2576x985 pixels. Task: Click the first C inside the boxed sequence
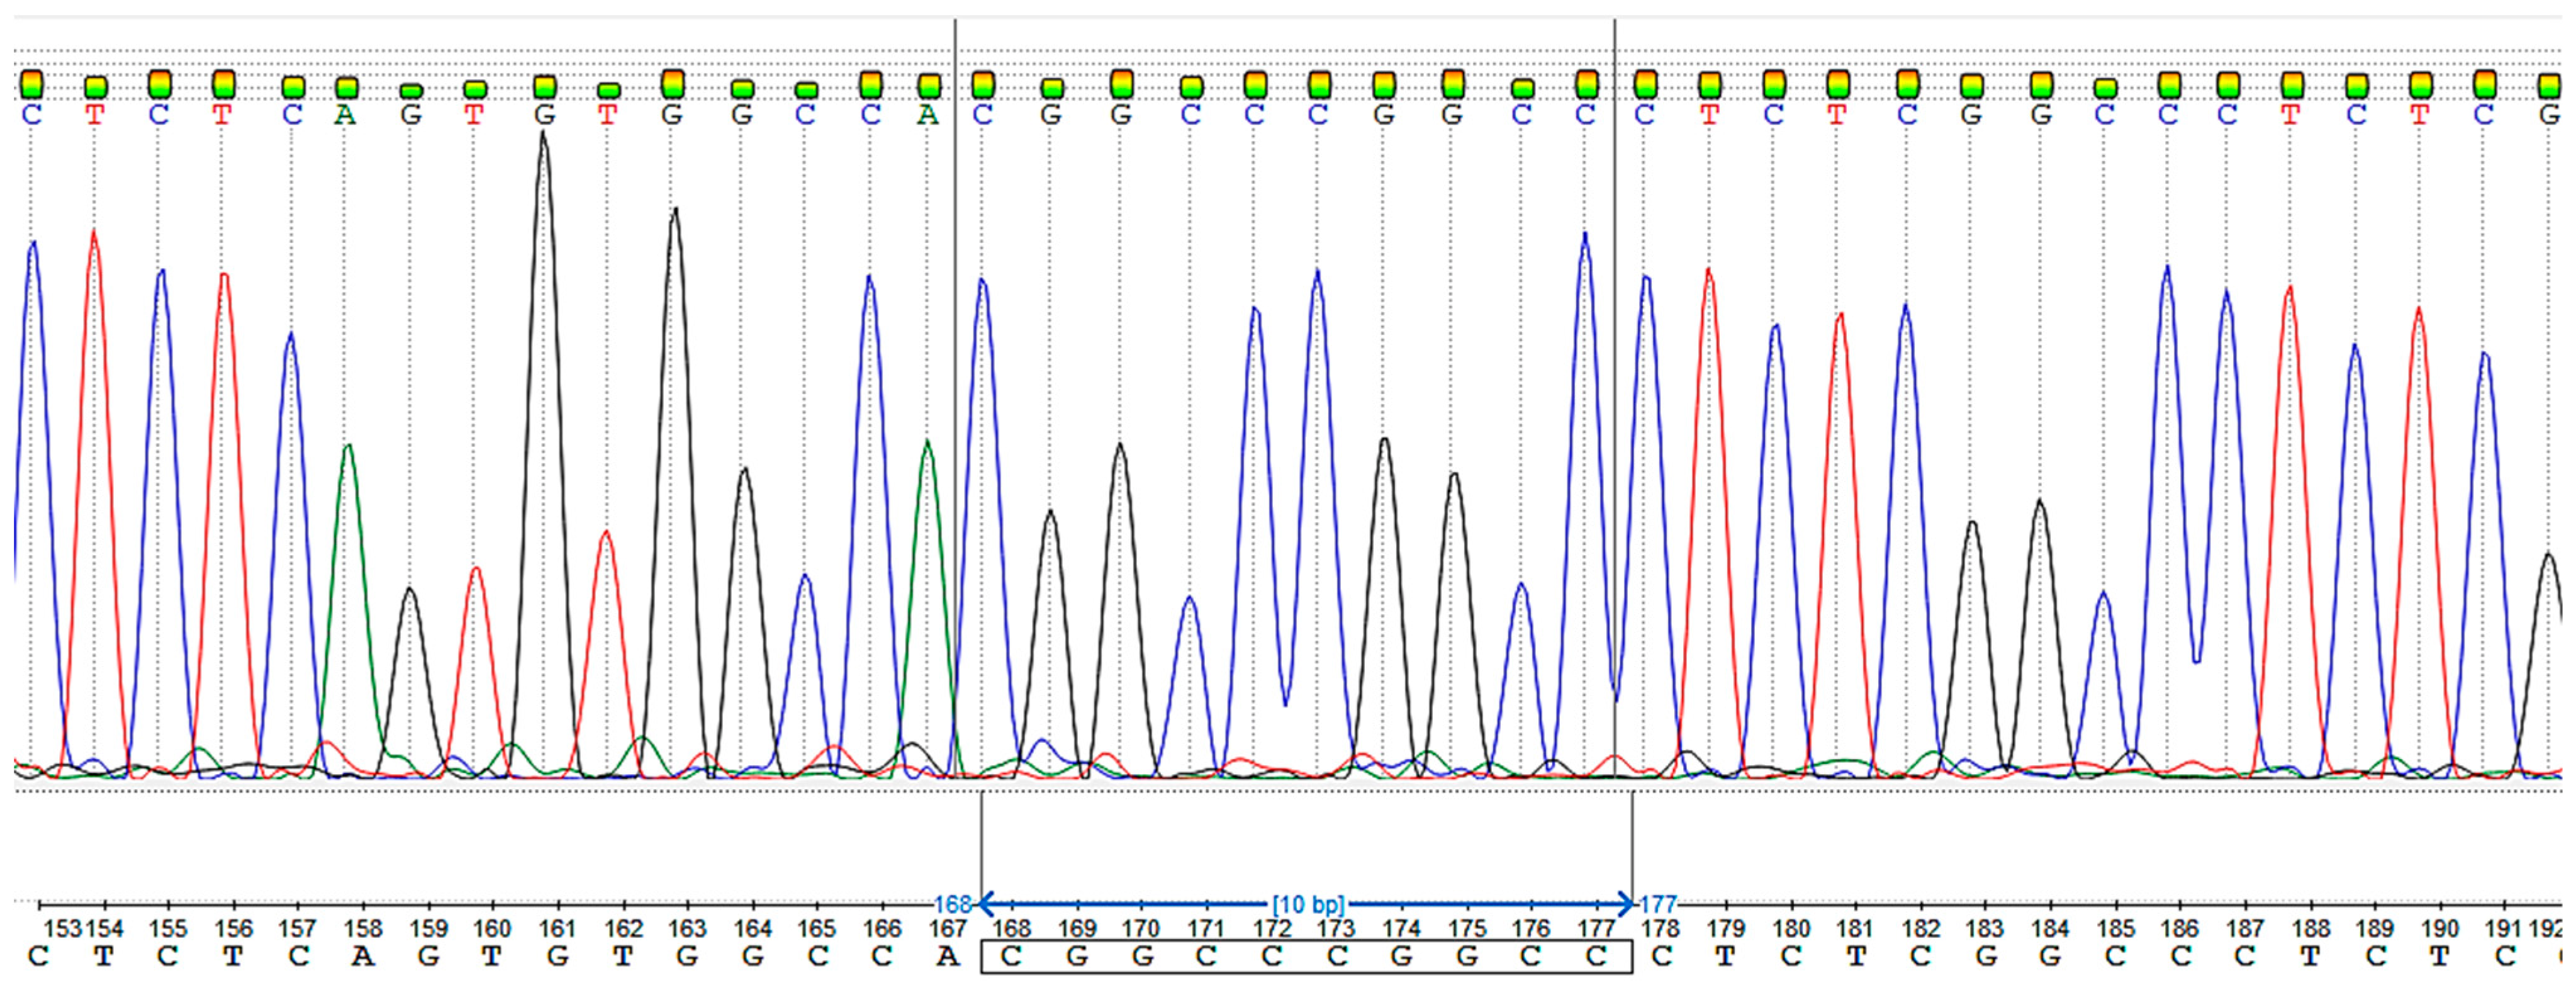pos(1011,957)
